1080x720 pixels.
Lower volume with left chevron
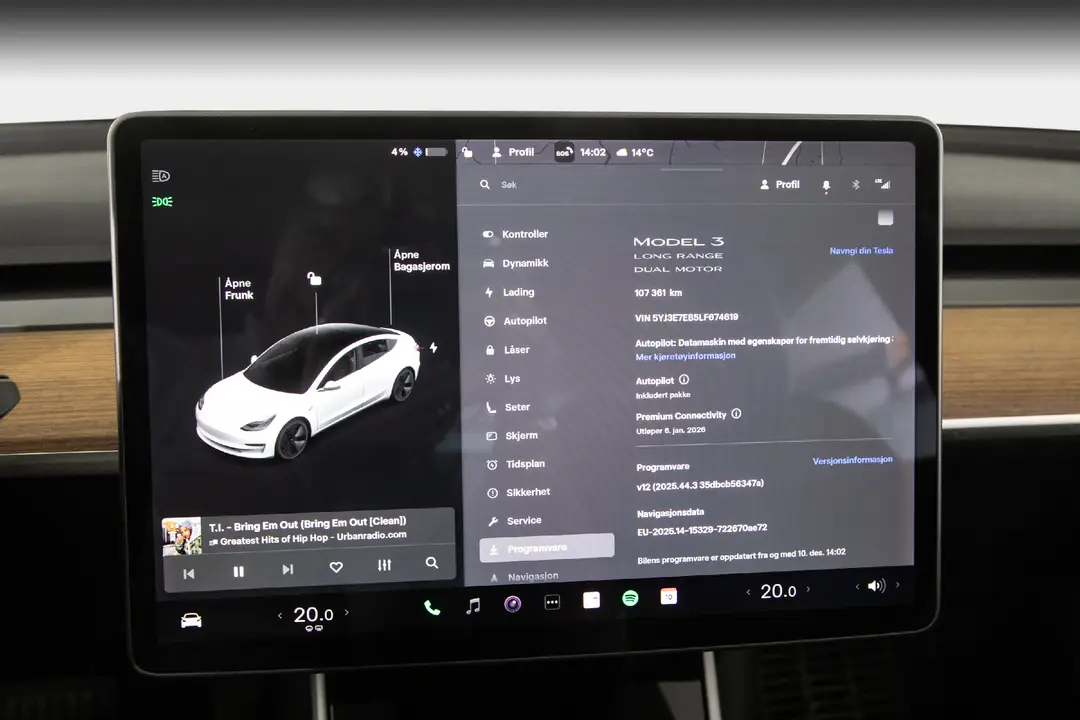pyautogui.click(x=857, y=586)
